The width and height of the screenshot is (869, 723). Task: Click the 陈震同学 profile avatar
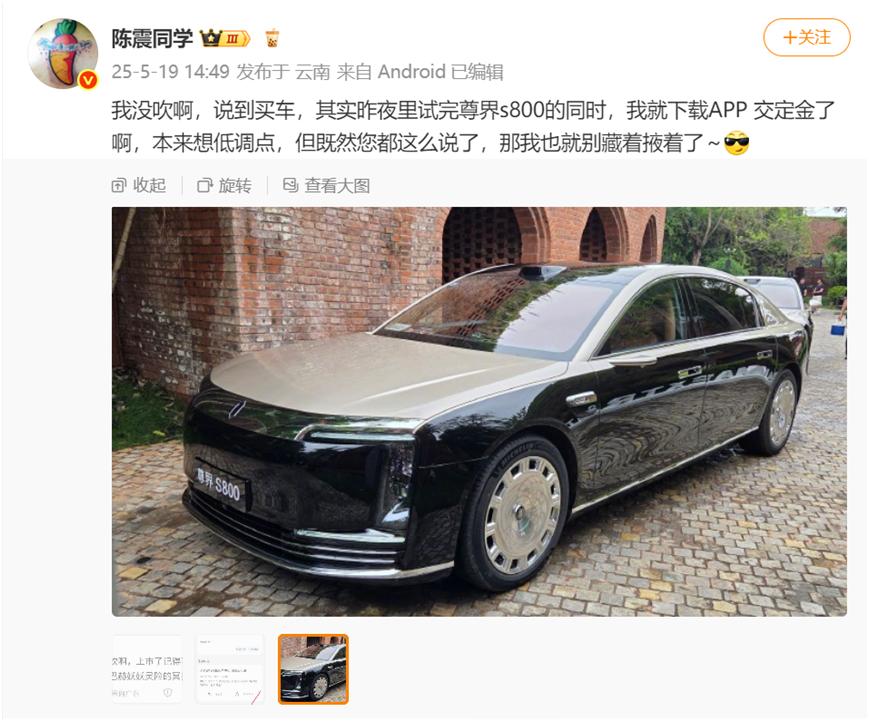tap(63, 53)
